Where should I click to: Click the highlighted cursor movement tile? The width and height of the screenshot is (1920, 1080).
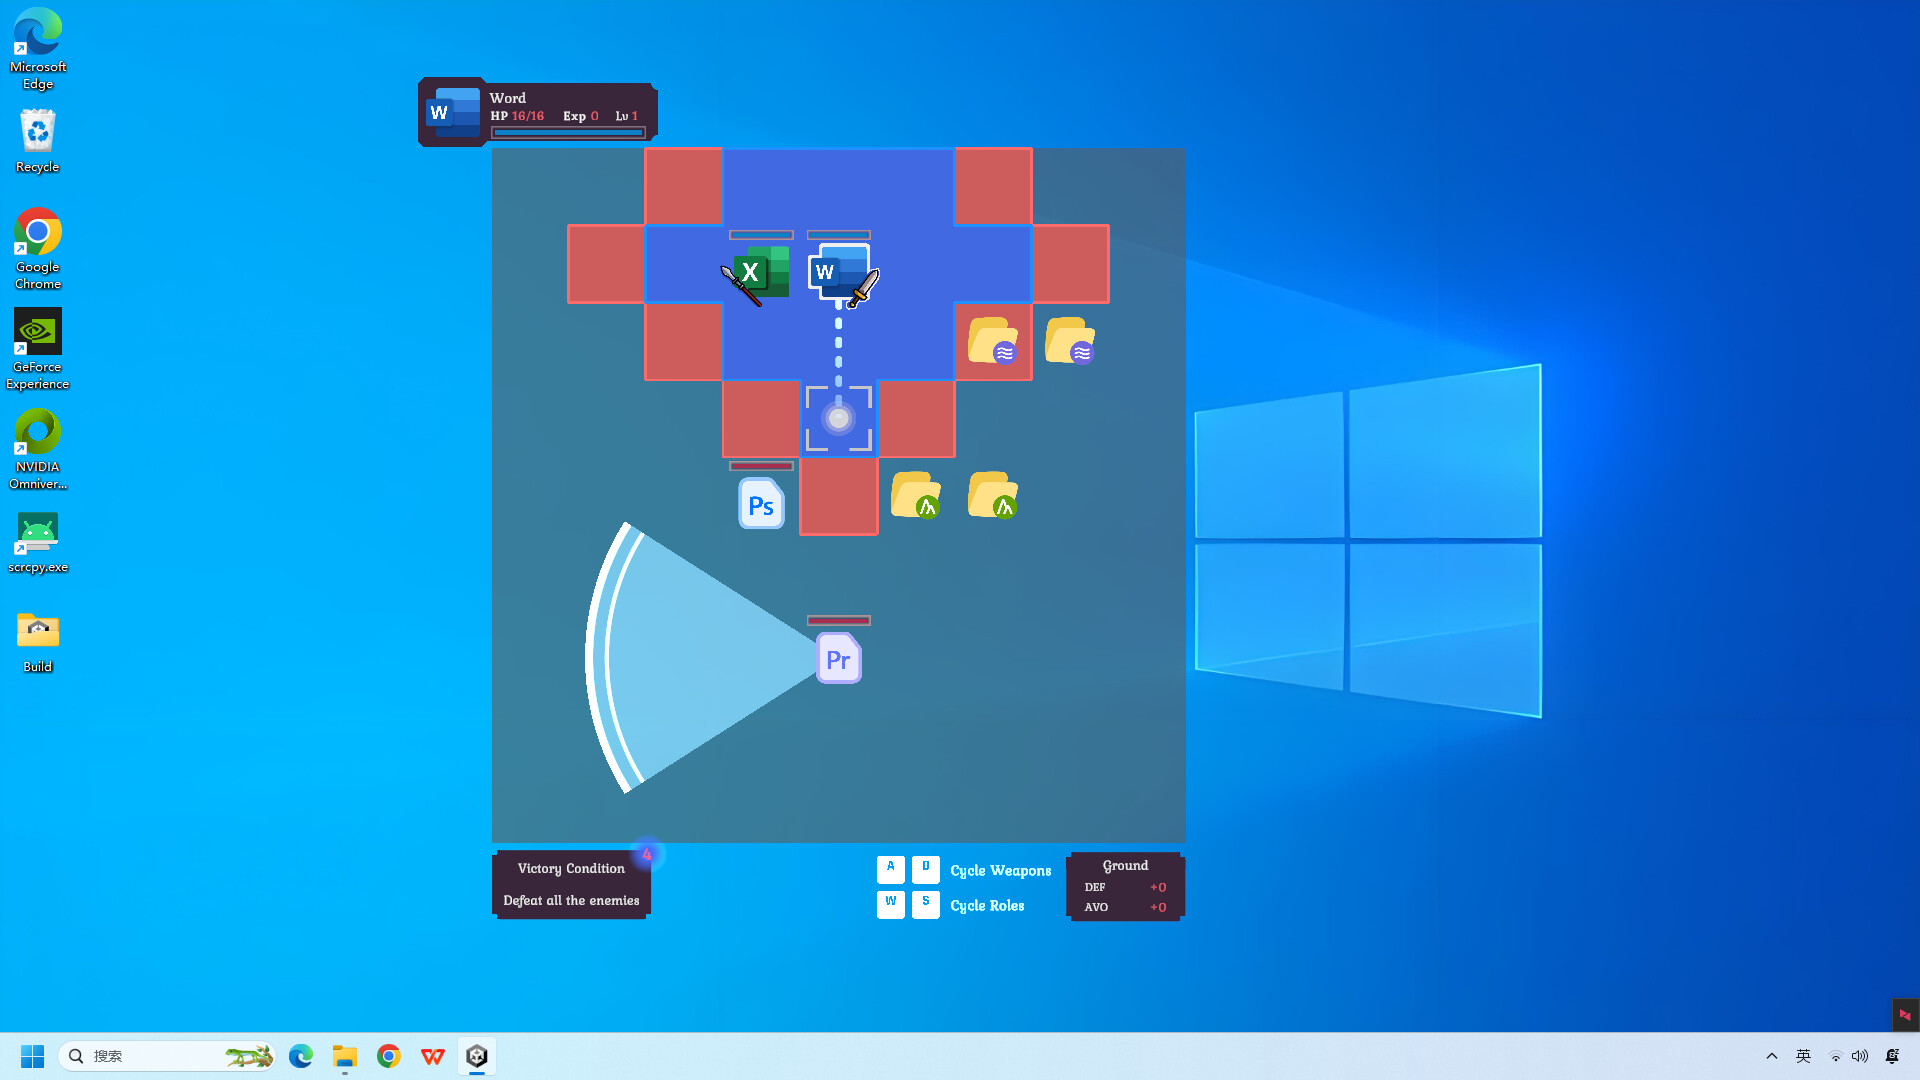coord(838,419)
